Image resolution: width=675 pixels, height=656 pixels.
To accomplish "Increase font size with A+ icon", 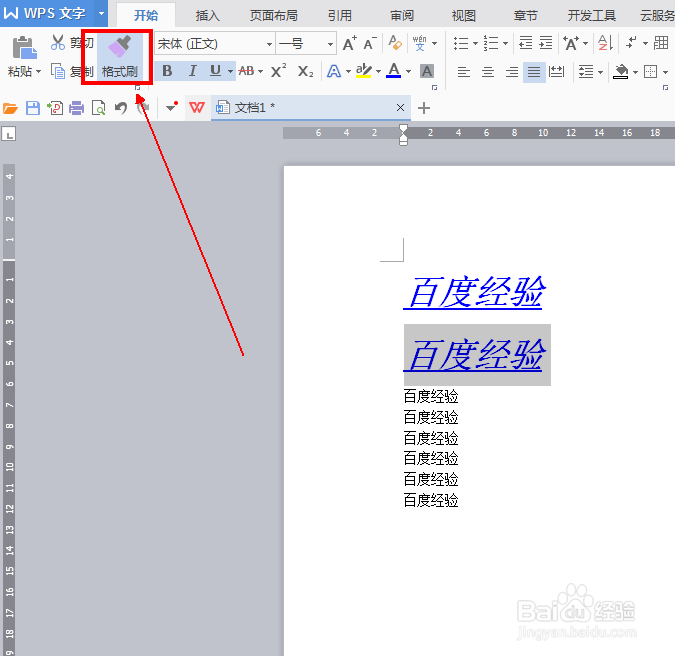I will tap(350, 43).
